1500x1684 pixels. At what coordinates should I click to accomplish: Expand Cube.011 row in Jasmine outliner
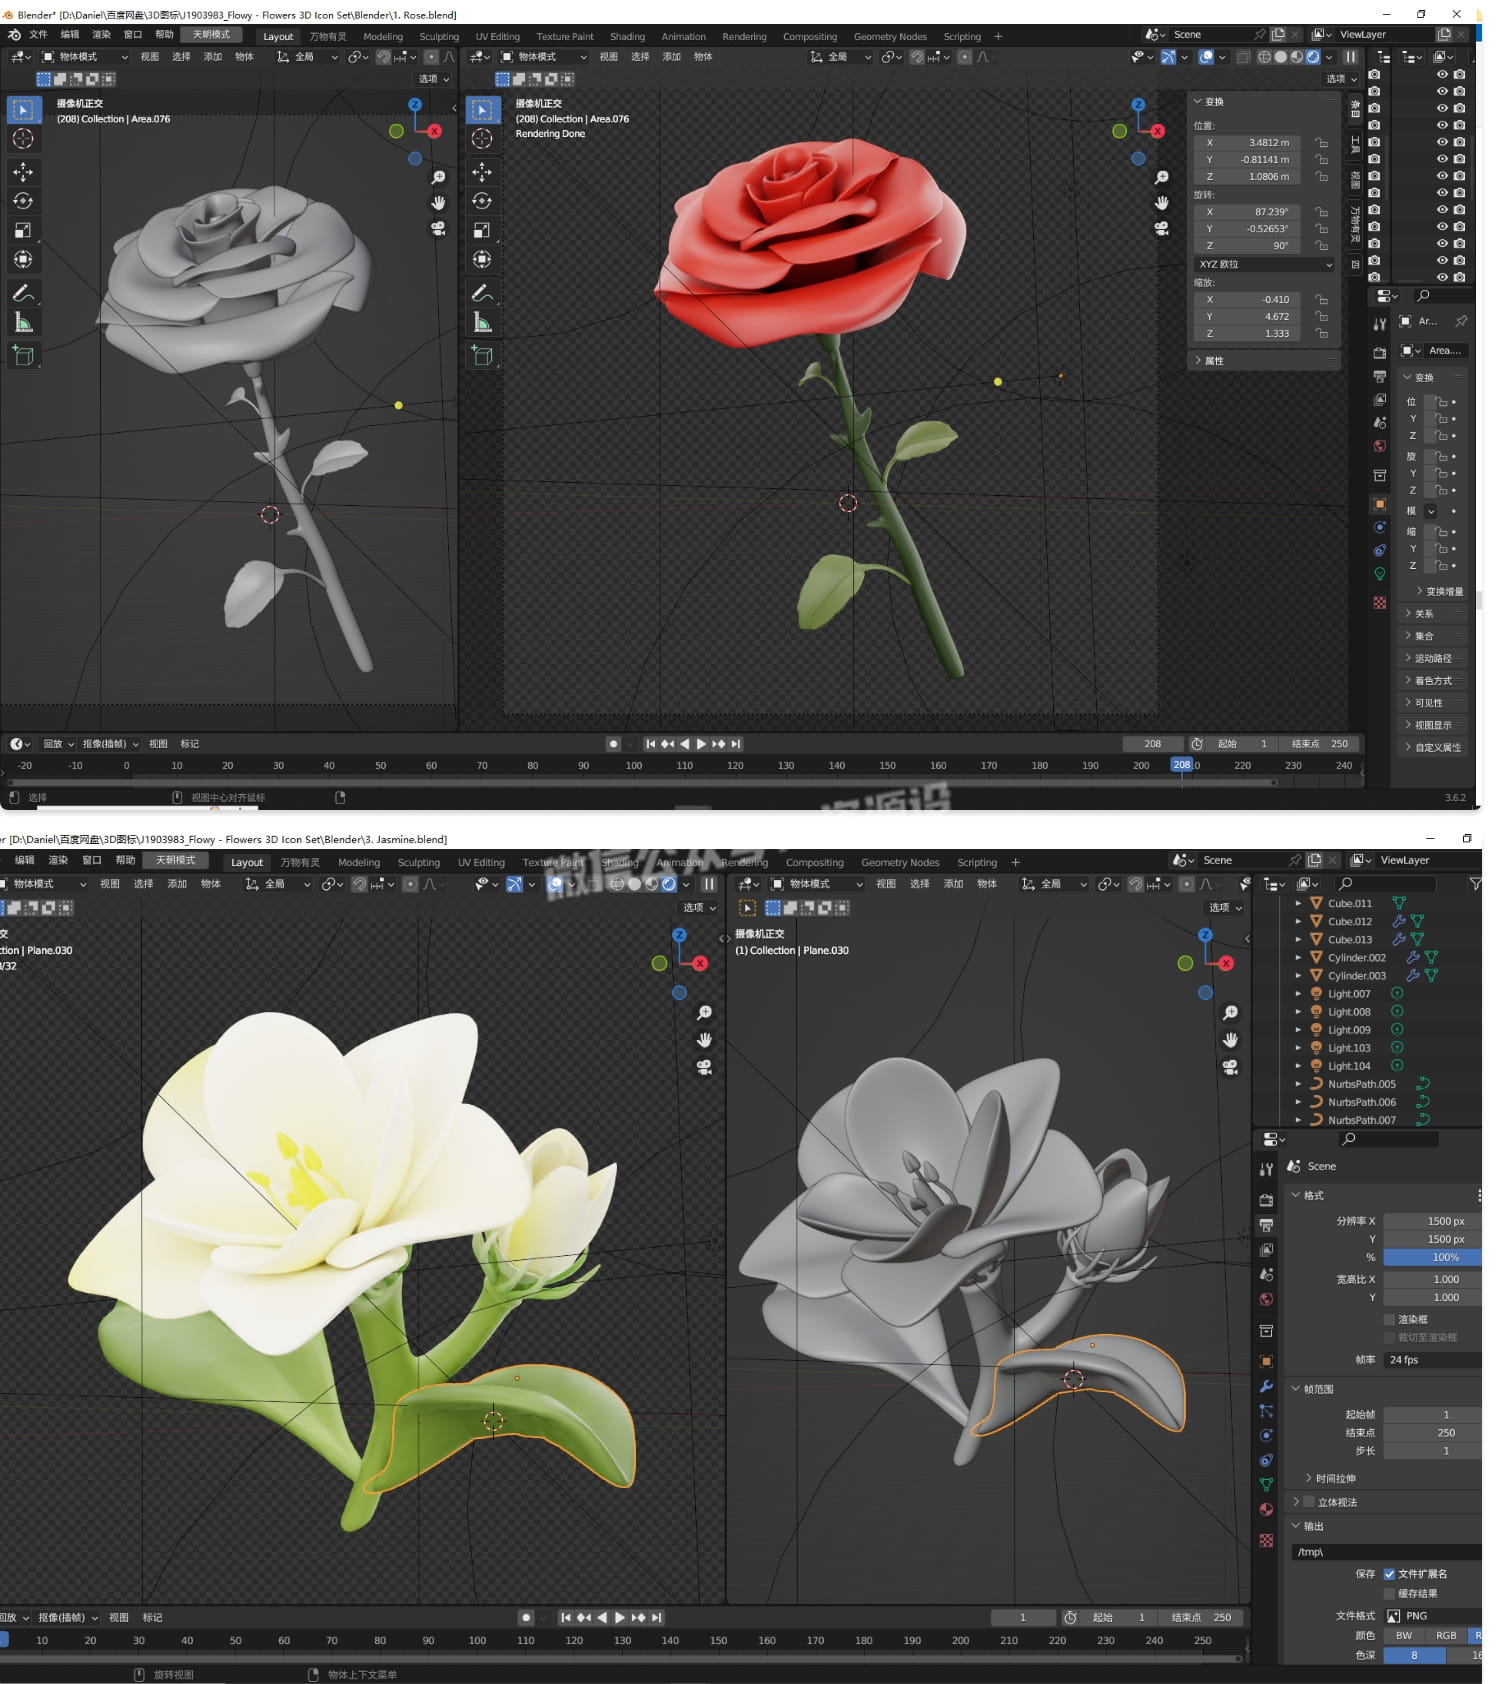click(x=1298, y=903)
